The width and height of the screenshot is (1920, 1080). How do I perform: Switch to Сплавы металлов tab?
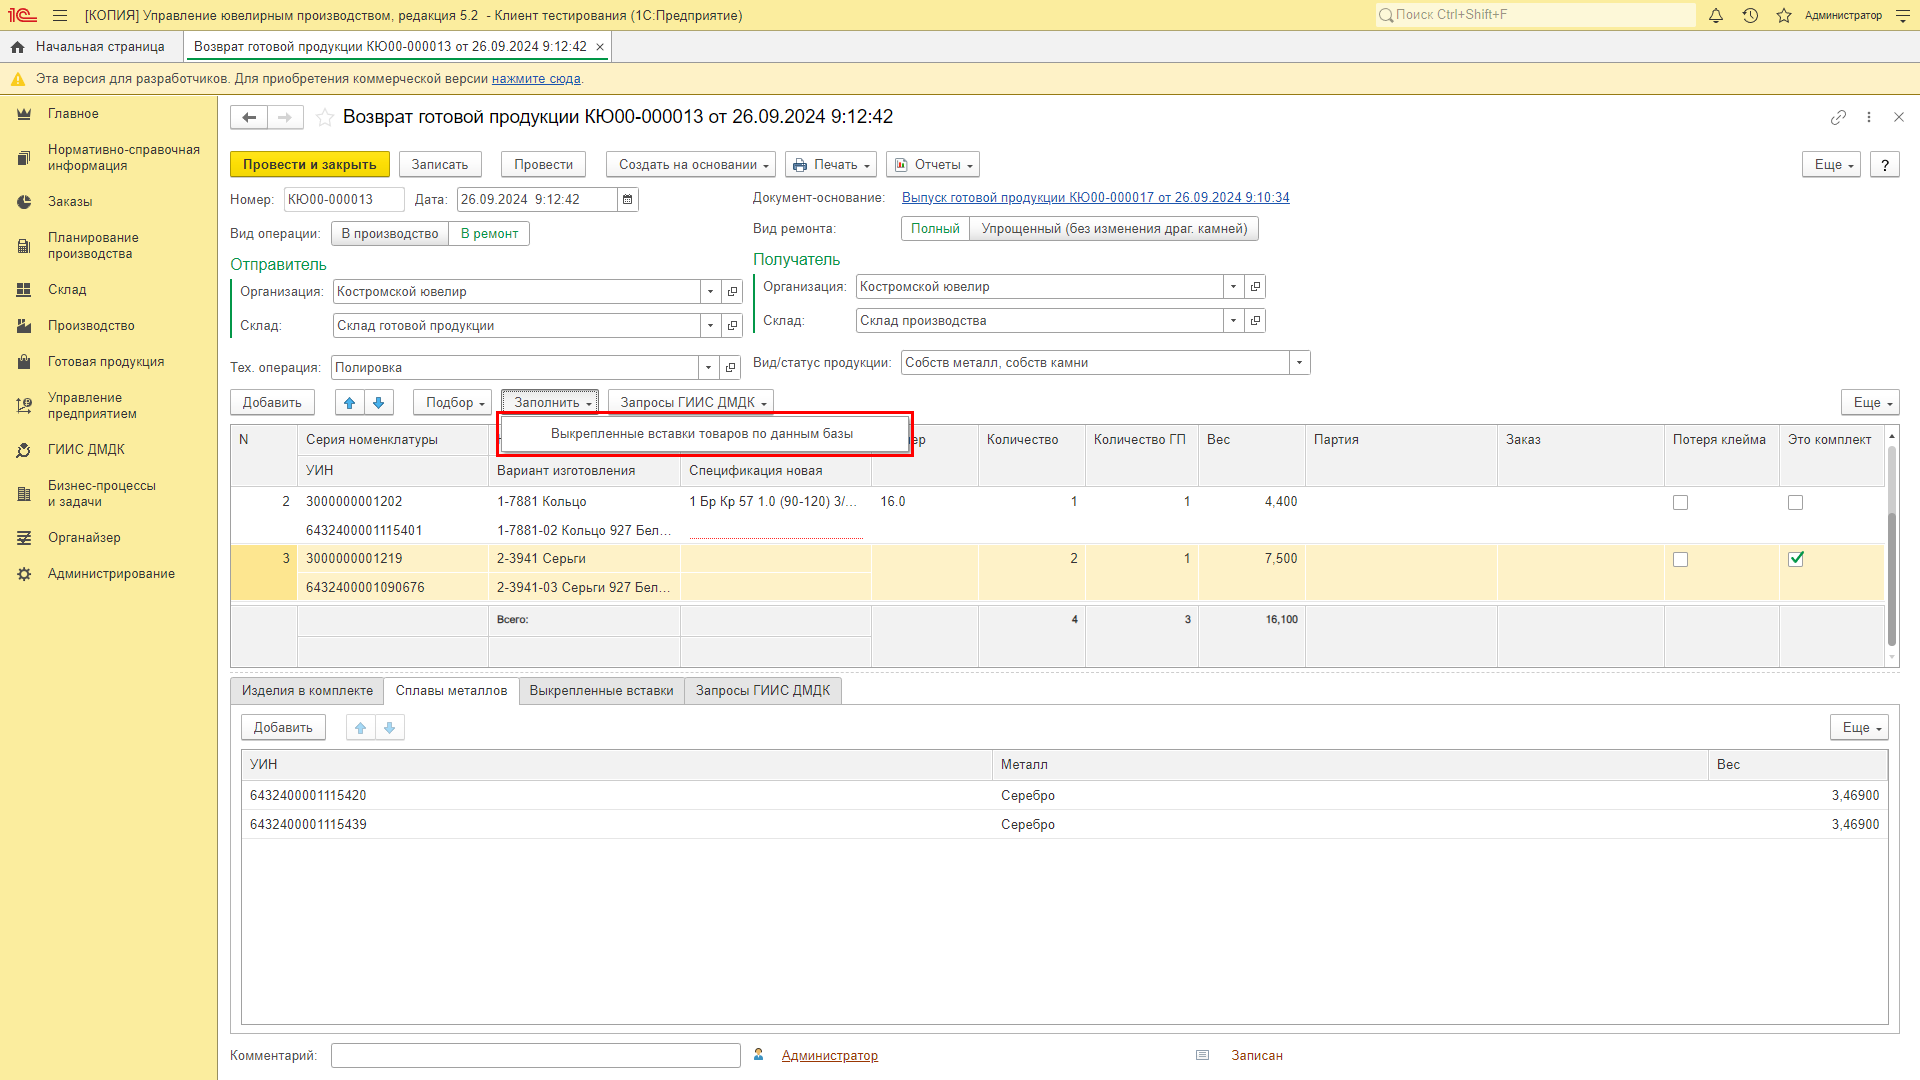point(451,691)
